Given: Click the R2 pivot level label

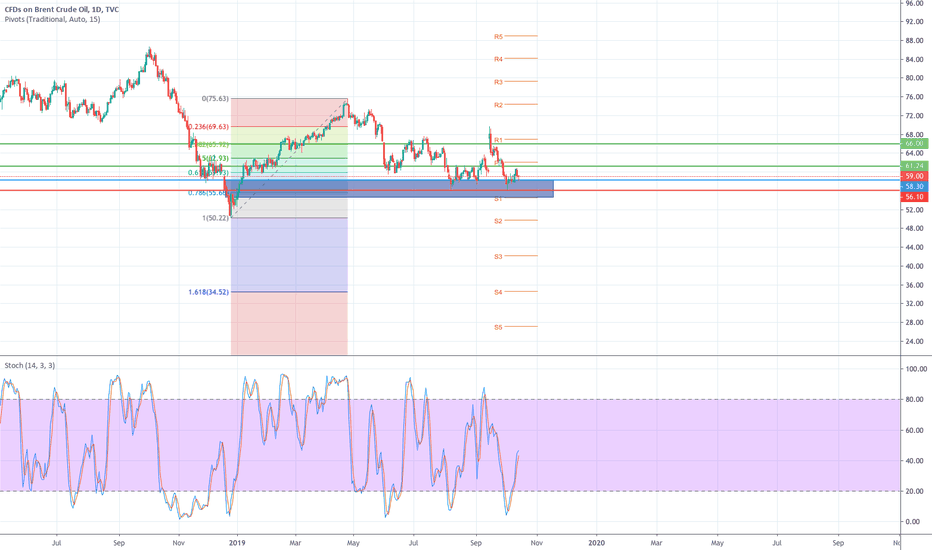Looking at the screenshot, I should tap(498, 105).
